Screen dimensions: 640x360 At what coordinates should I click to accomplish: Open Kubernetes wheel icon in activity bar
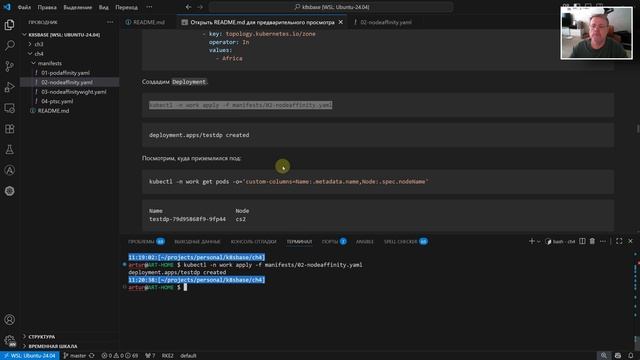click(9, 191)
